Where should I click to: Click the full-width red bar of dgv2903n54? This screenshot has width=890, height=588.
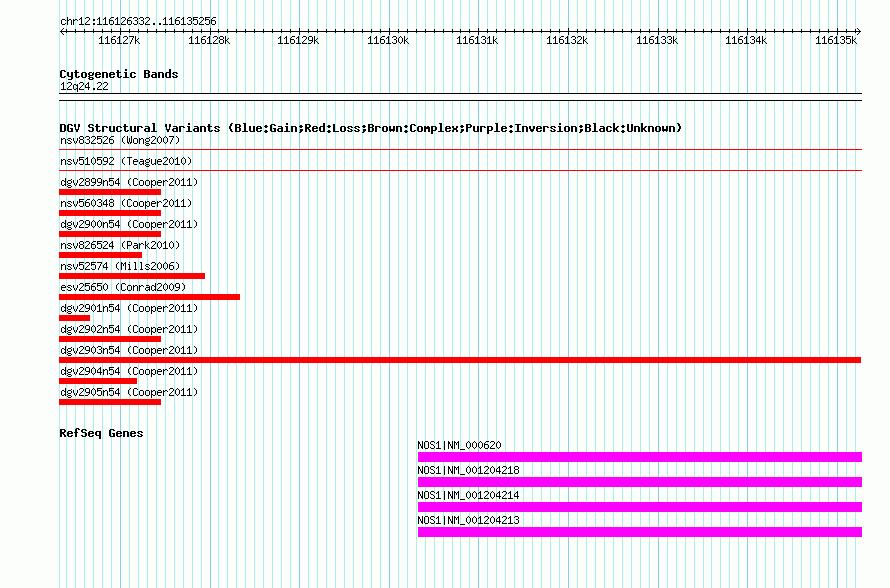click(460, 360)
